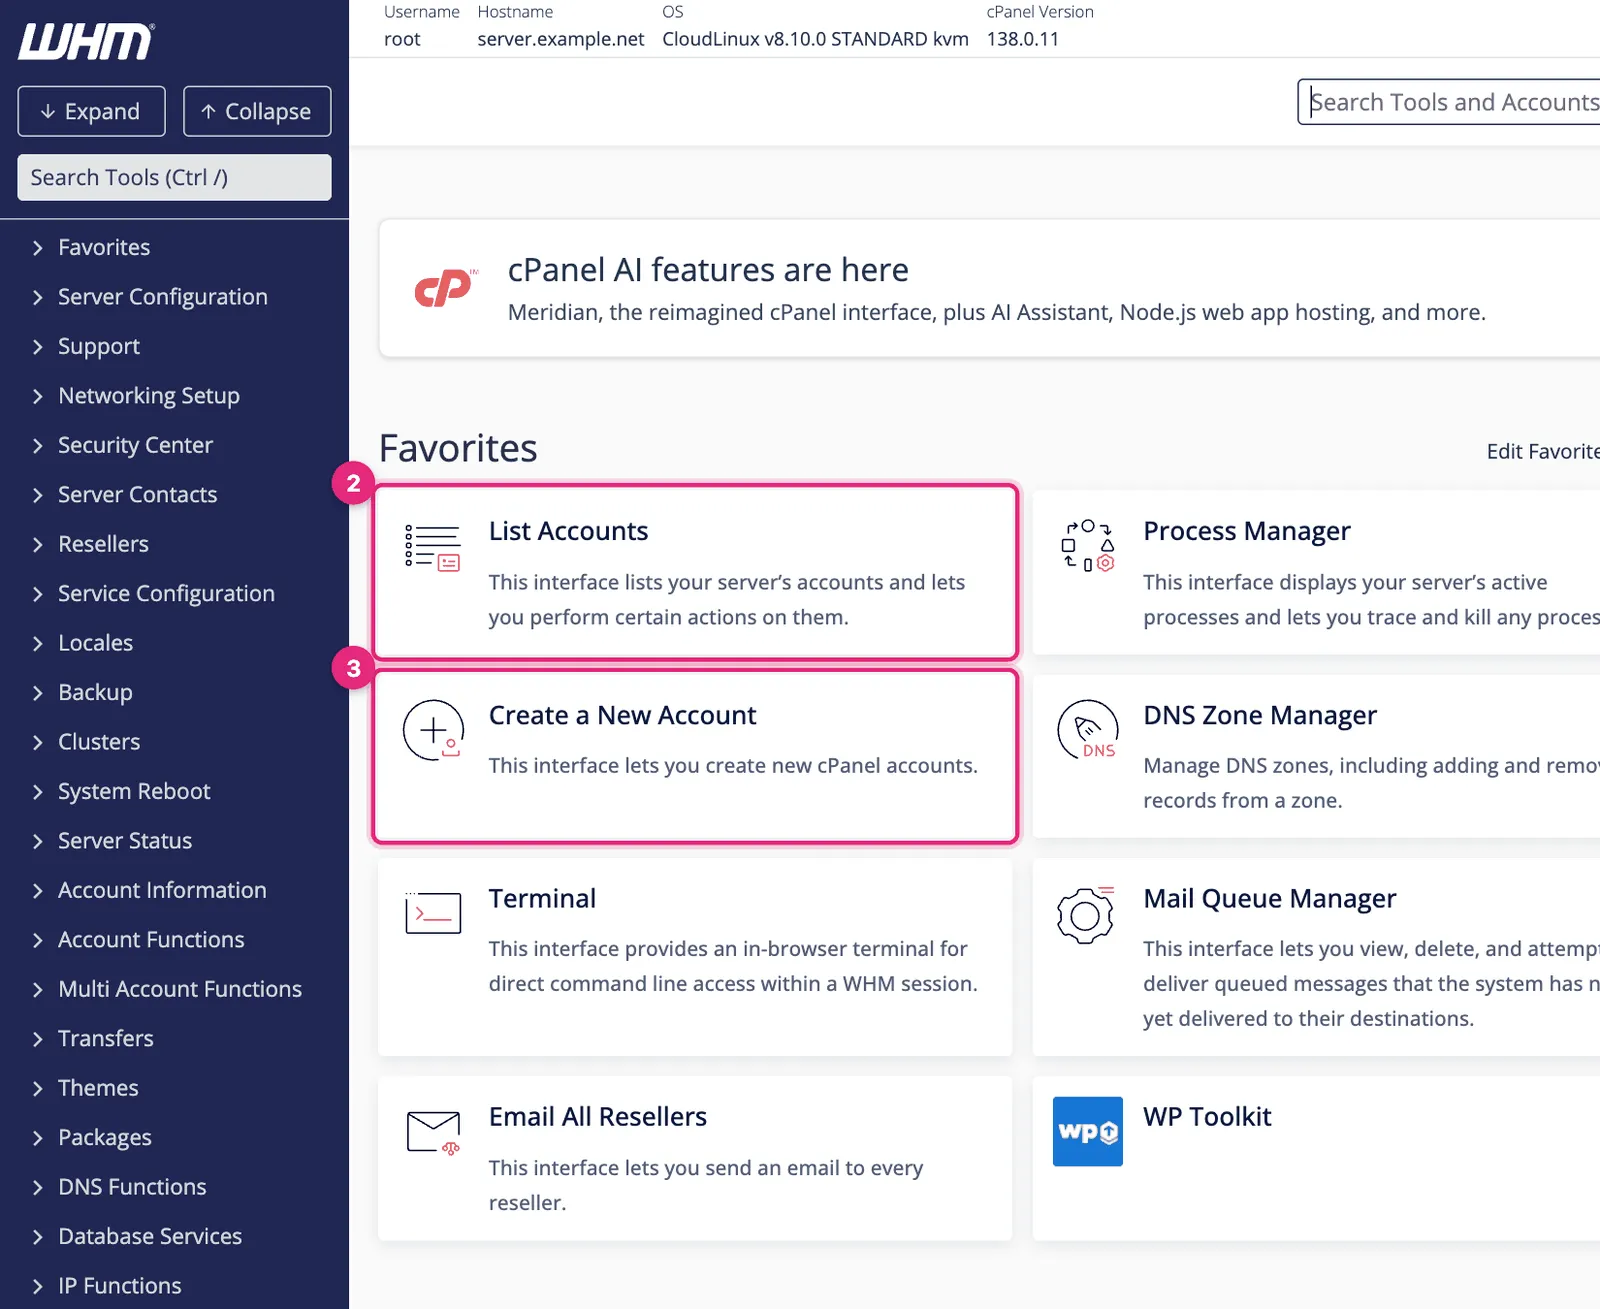Open the System Reboot menu section
This screenshot has height=1309, width=1600.
pos(134,792)
